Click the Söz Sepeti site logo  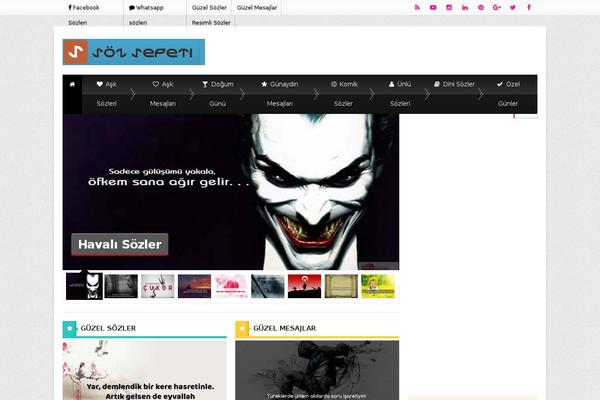(134, 52)
